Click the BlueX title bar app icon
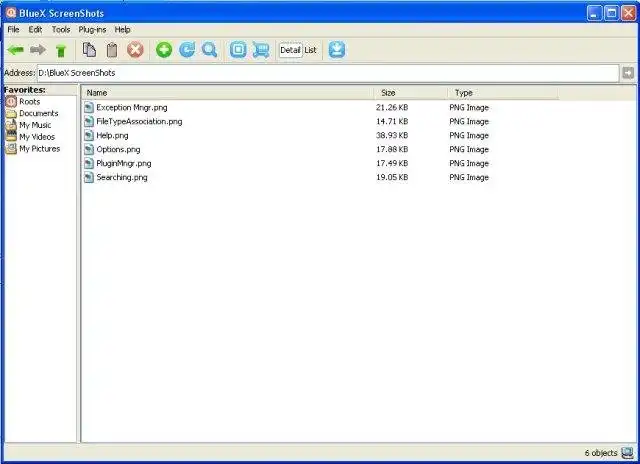Screen dimensions: 640x464 coord(11,13)
